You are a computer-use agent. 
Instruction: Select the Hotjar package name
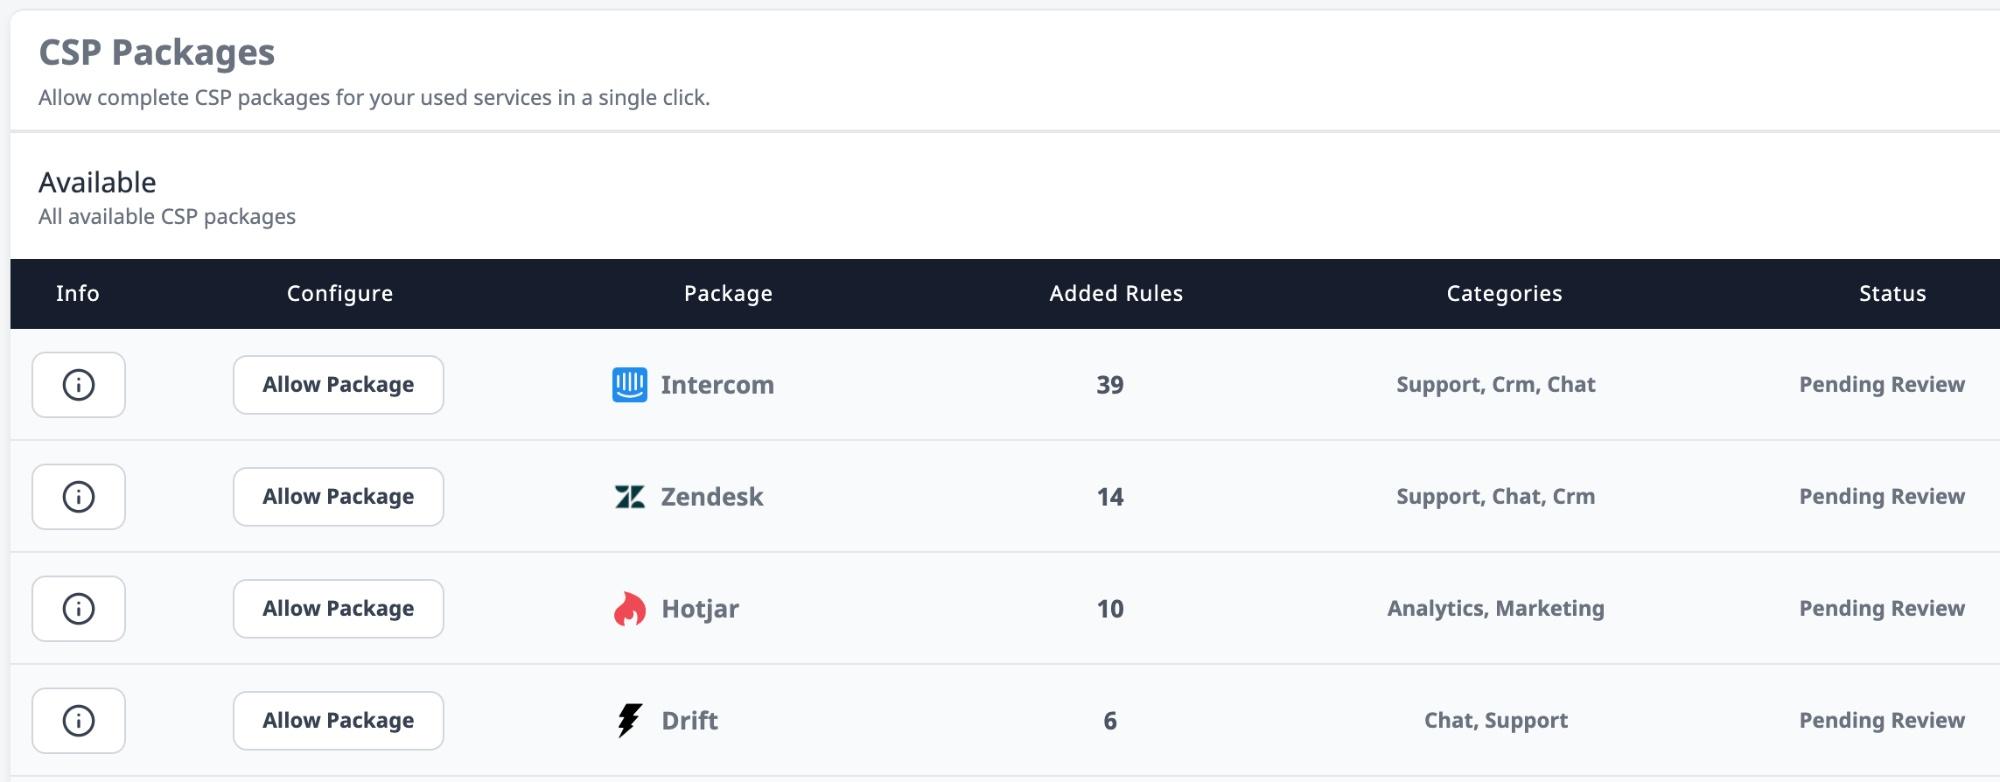(x=700, y=609)
